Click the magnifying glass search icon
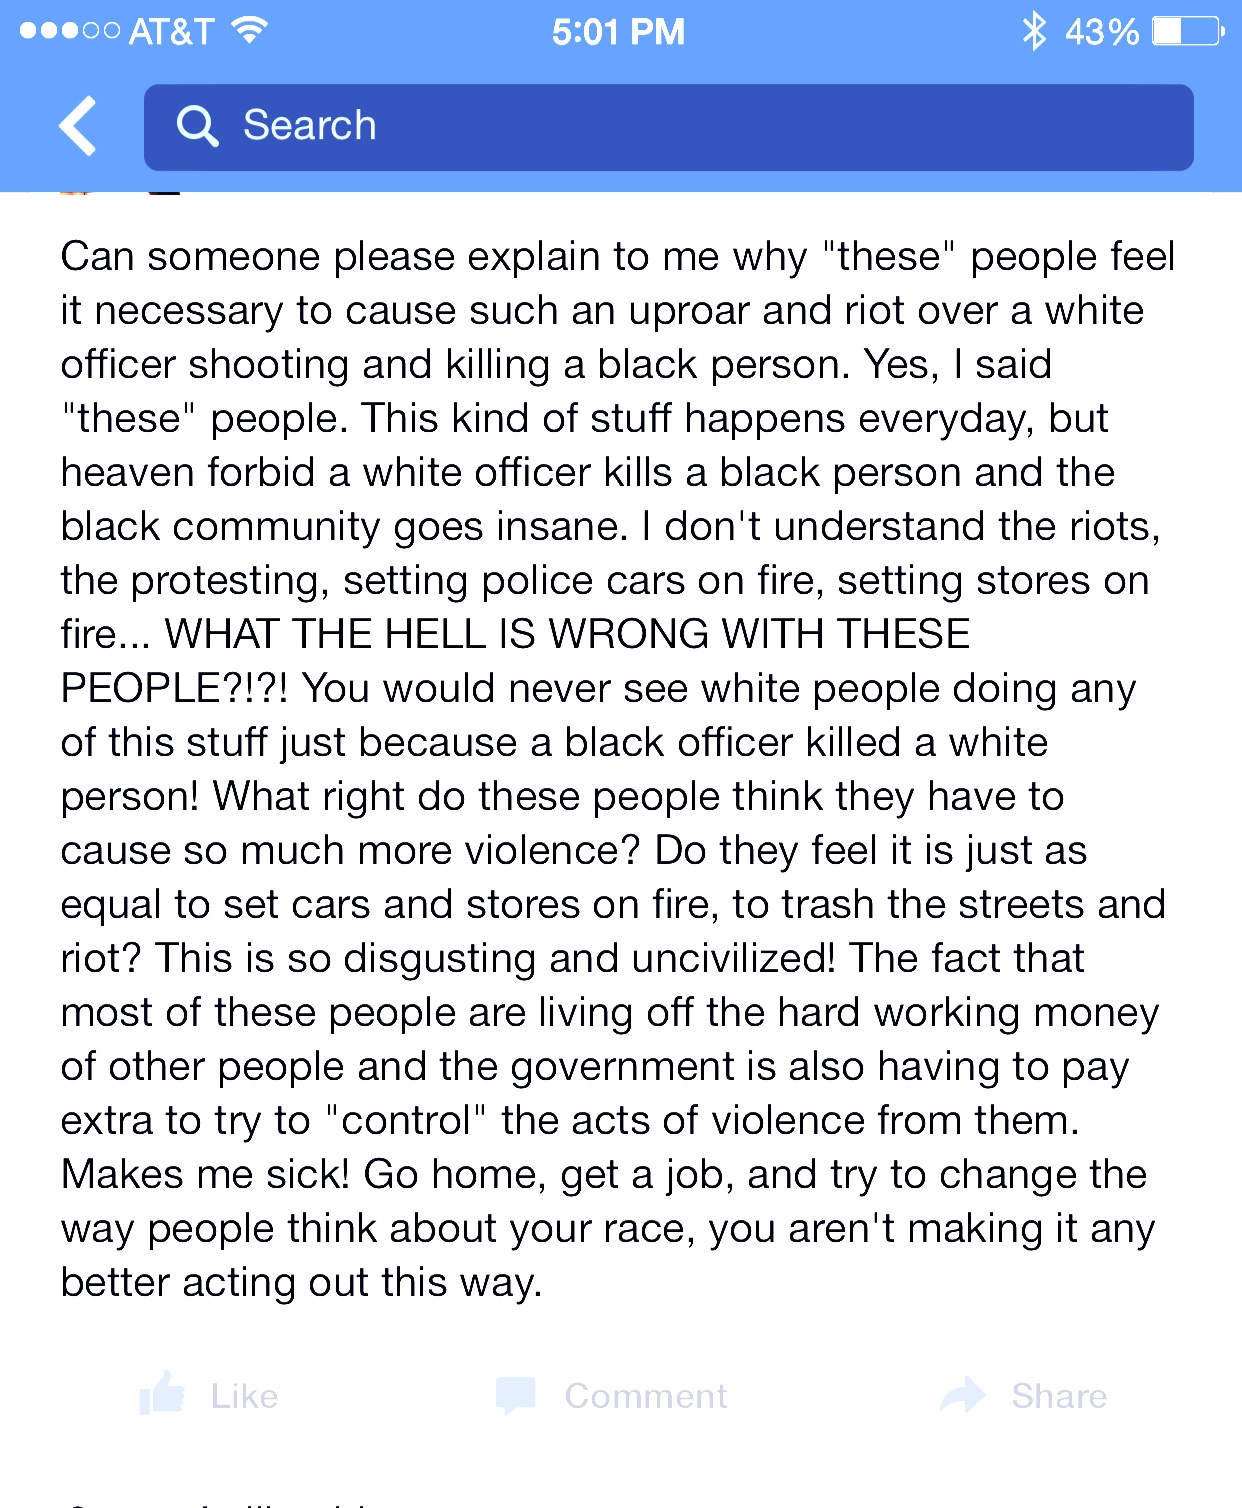The height and width of the screenshot is (1508, 1242). (197, 126)
